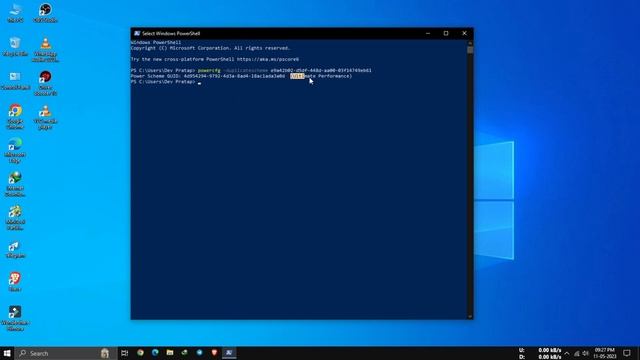Open Chrome from the taskbar
The height and width of the screenshot is (360, 640).
140,353
